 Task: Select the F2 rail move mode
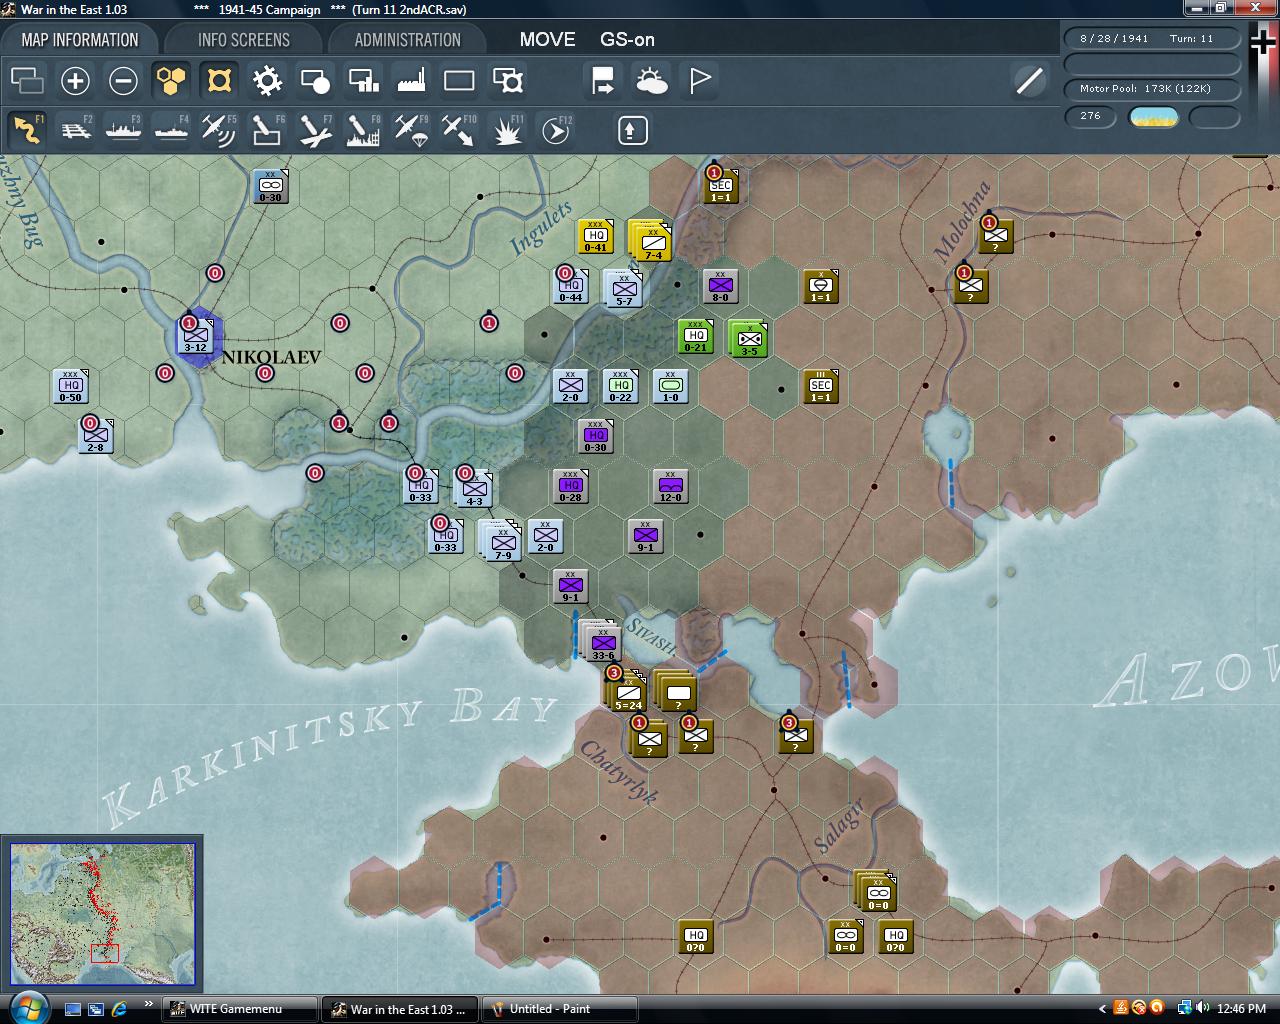75,130
